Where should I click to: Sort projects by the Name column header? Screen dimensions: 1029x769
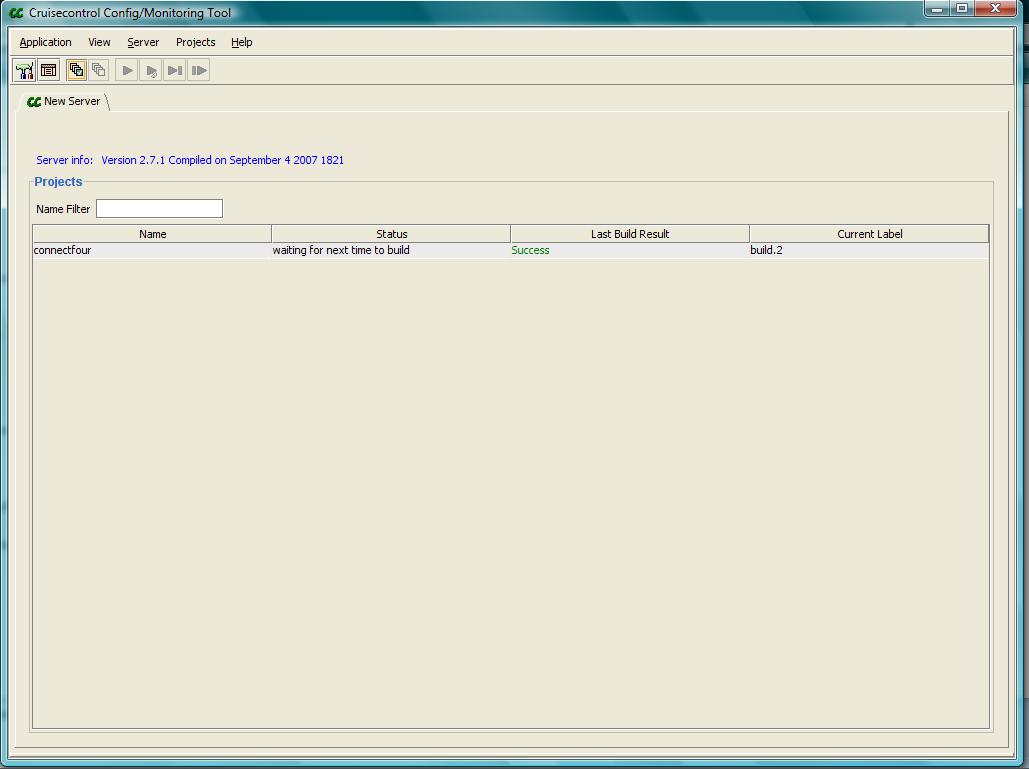pos(152,234)
